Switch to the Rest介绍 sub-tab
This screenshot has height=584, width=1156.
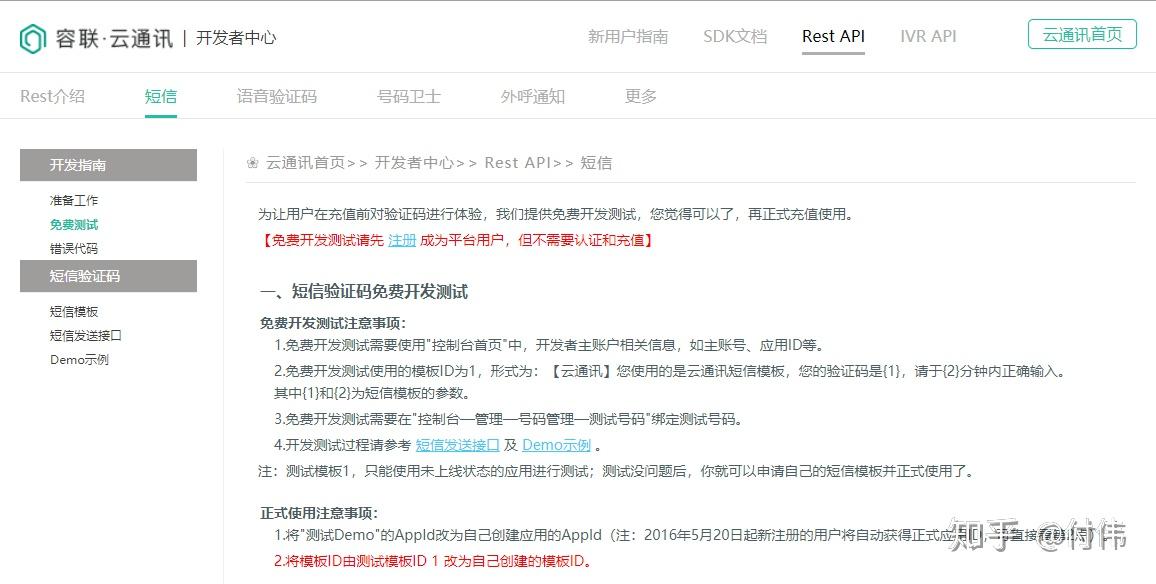[x=52, y=97]
